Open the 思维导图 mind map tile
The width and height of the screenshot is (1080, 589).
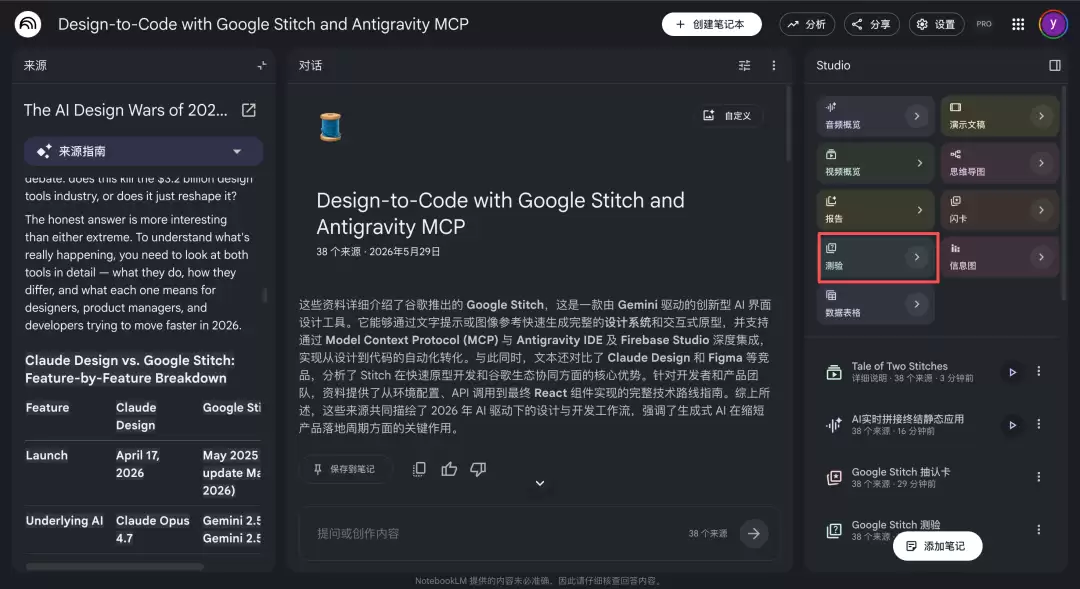[x=999, y=163]
